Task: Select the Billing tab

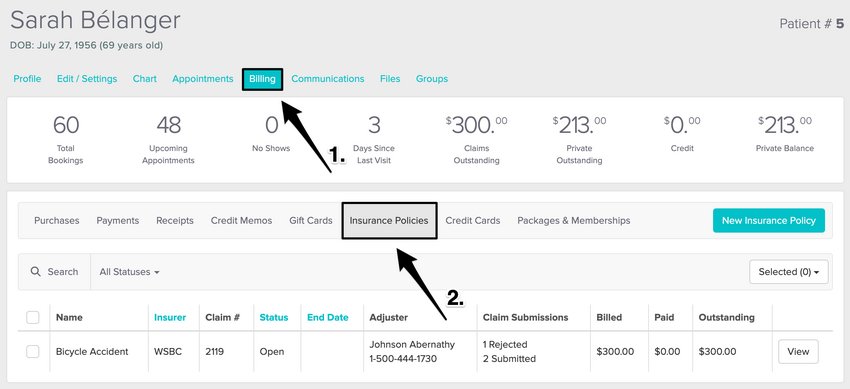Action: [x=262, y=79]
